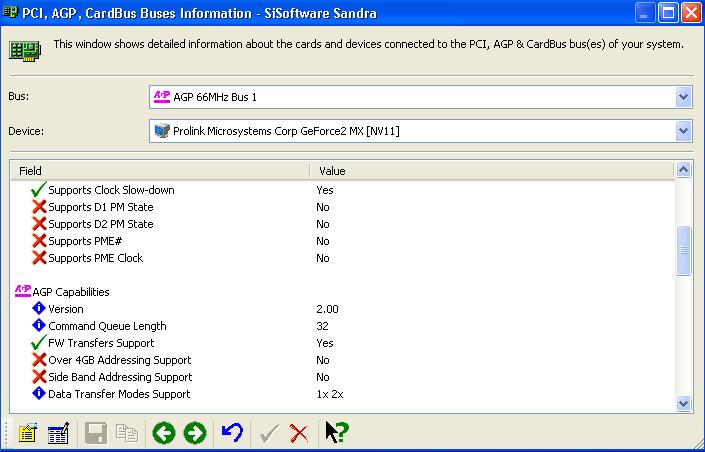Select the Supports Clock Slow-down row
Viewport: 705px width, 452px height.
pos(342,190)
